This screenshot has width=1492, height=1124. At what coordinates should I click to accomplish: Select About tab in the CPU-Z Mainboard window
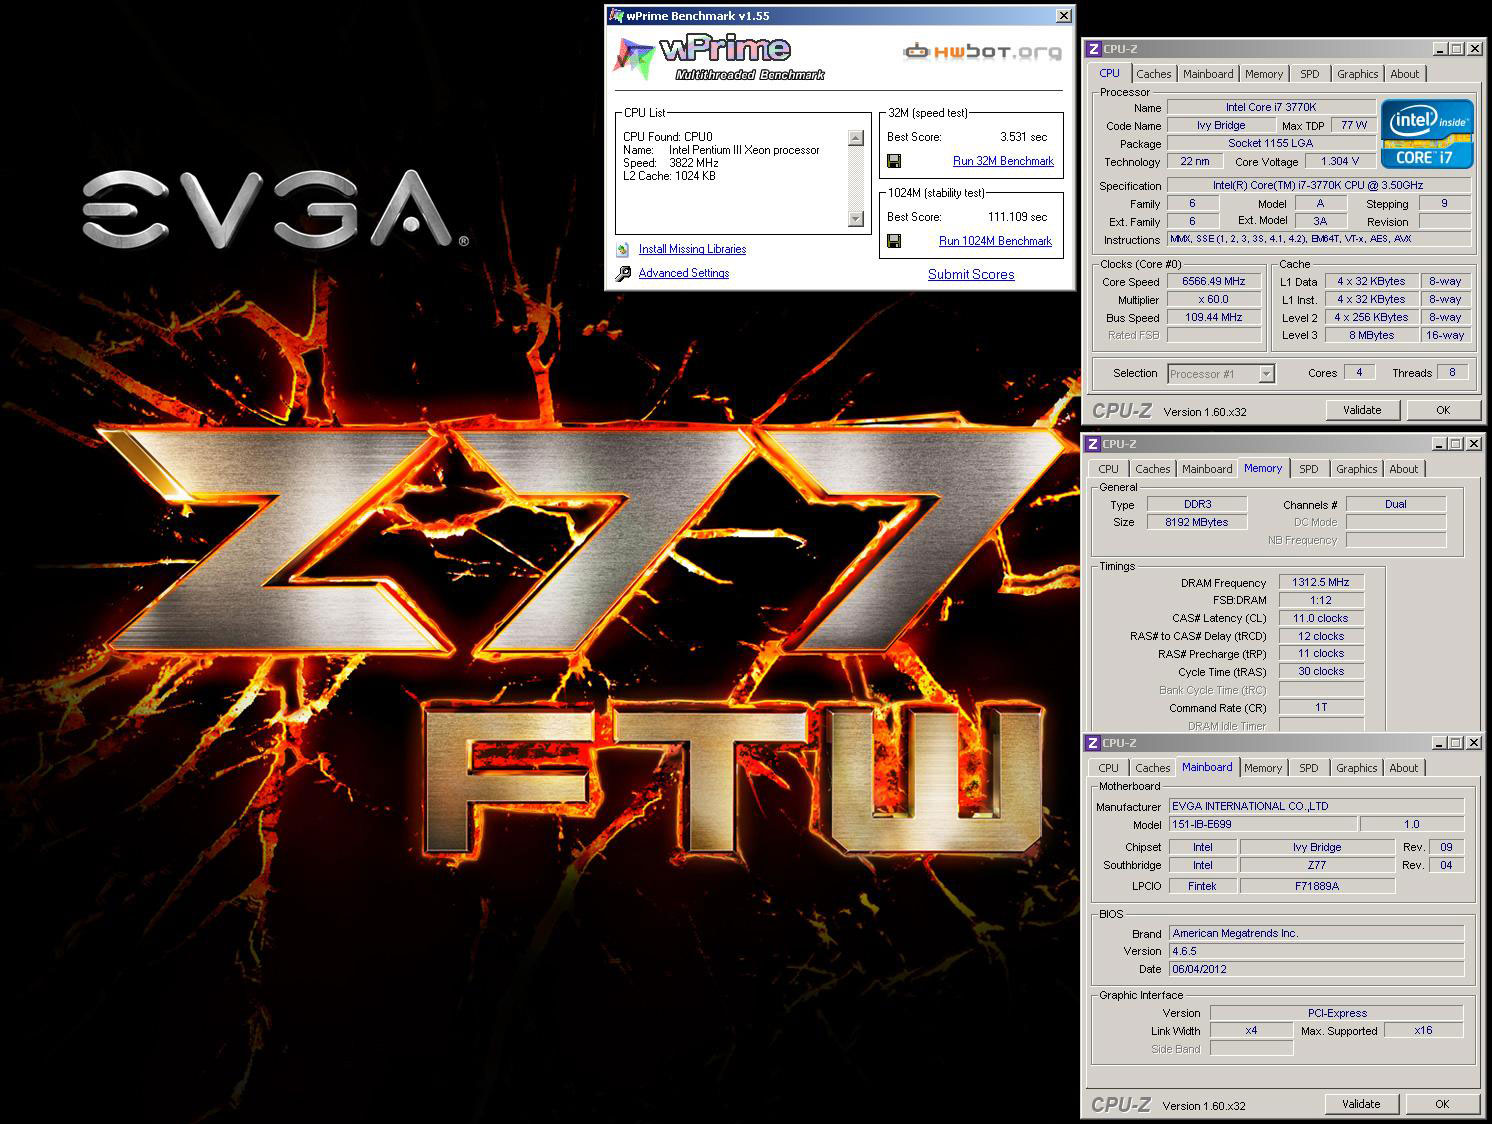(x=1404, y=768)
